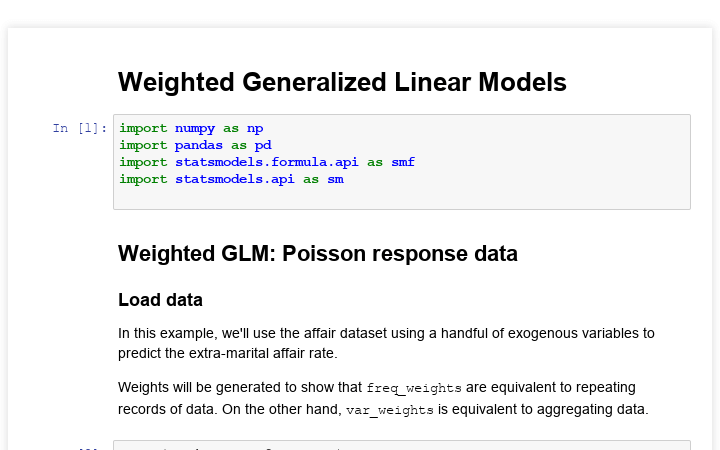The image size is (720, 450).
Task: Click the Weighted Generalized Linear Models title
Action: pos(342,83)
